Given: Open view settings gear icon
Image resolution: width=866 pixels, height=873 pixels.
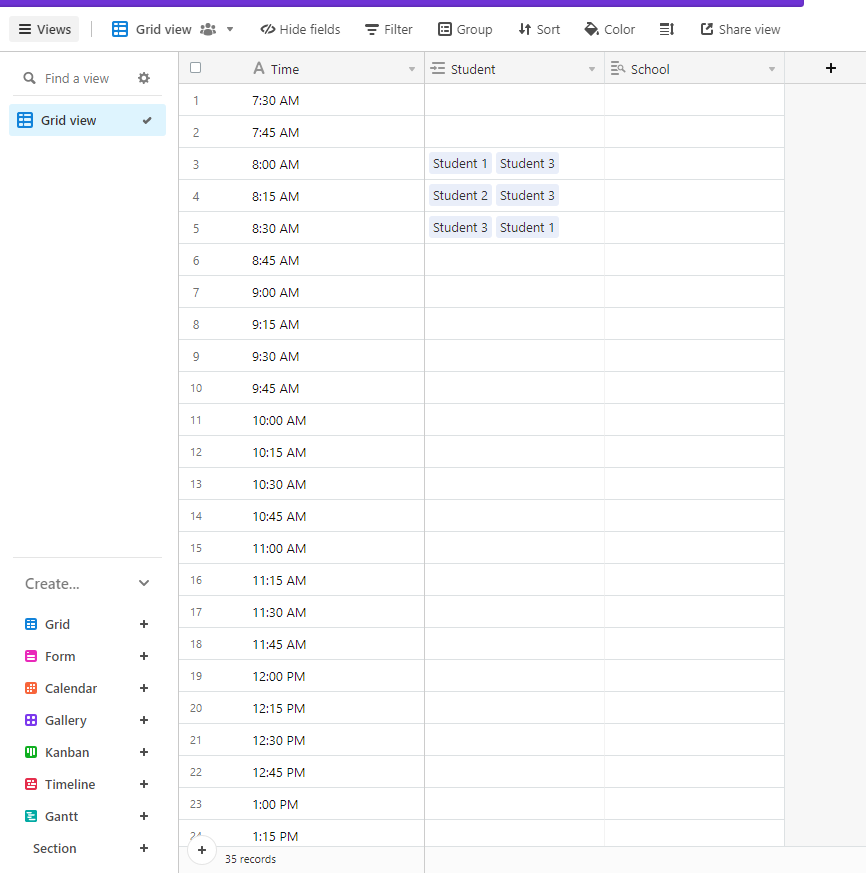Looking at the screenshot, I should [144, 78].
